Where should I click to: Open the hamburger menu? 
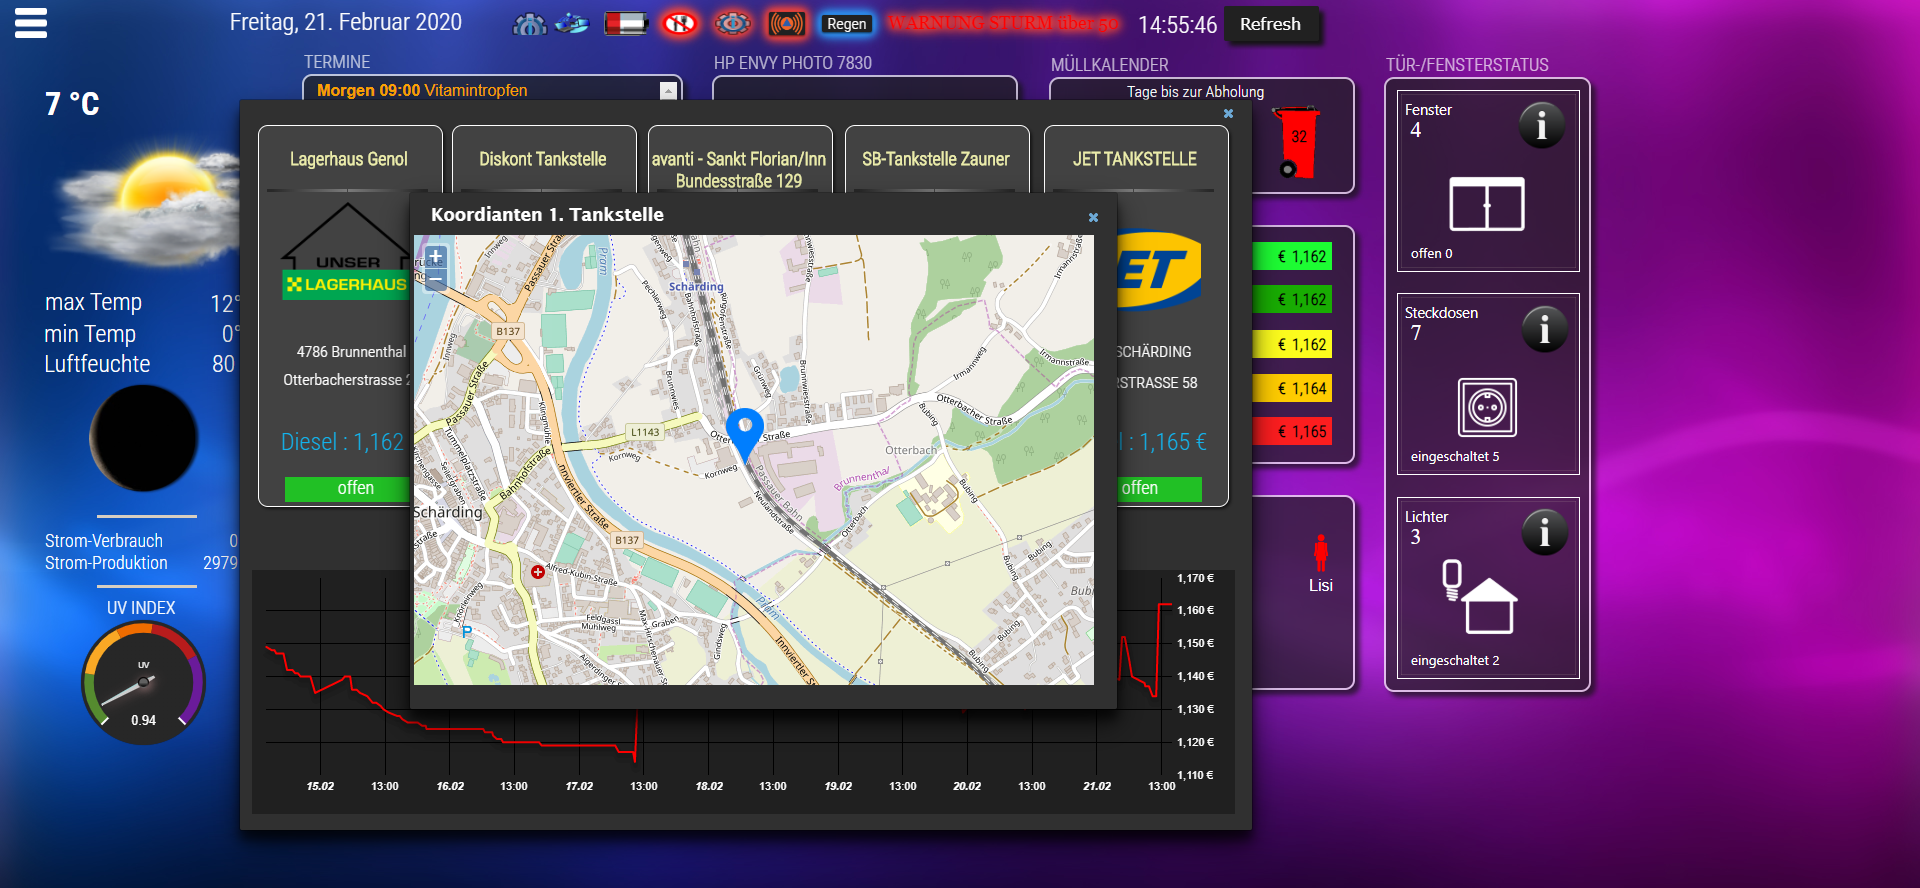click(31, 23)
